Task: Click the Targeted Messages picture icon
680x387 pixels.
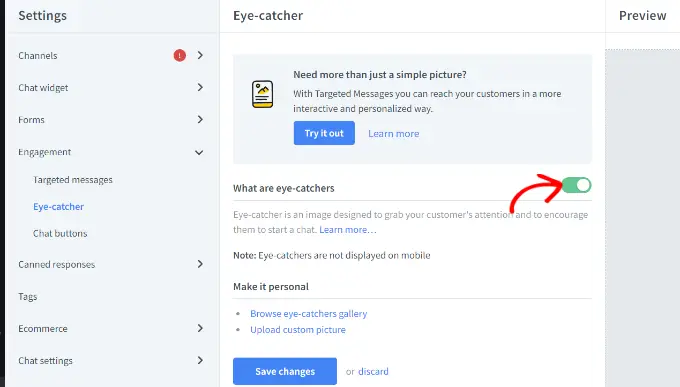Action: tap(262, 94)
